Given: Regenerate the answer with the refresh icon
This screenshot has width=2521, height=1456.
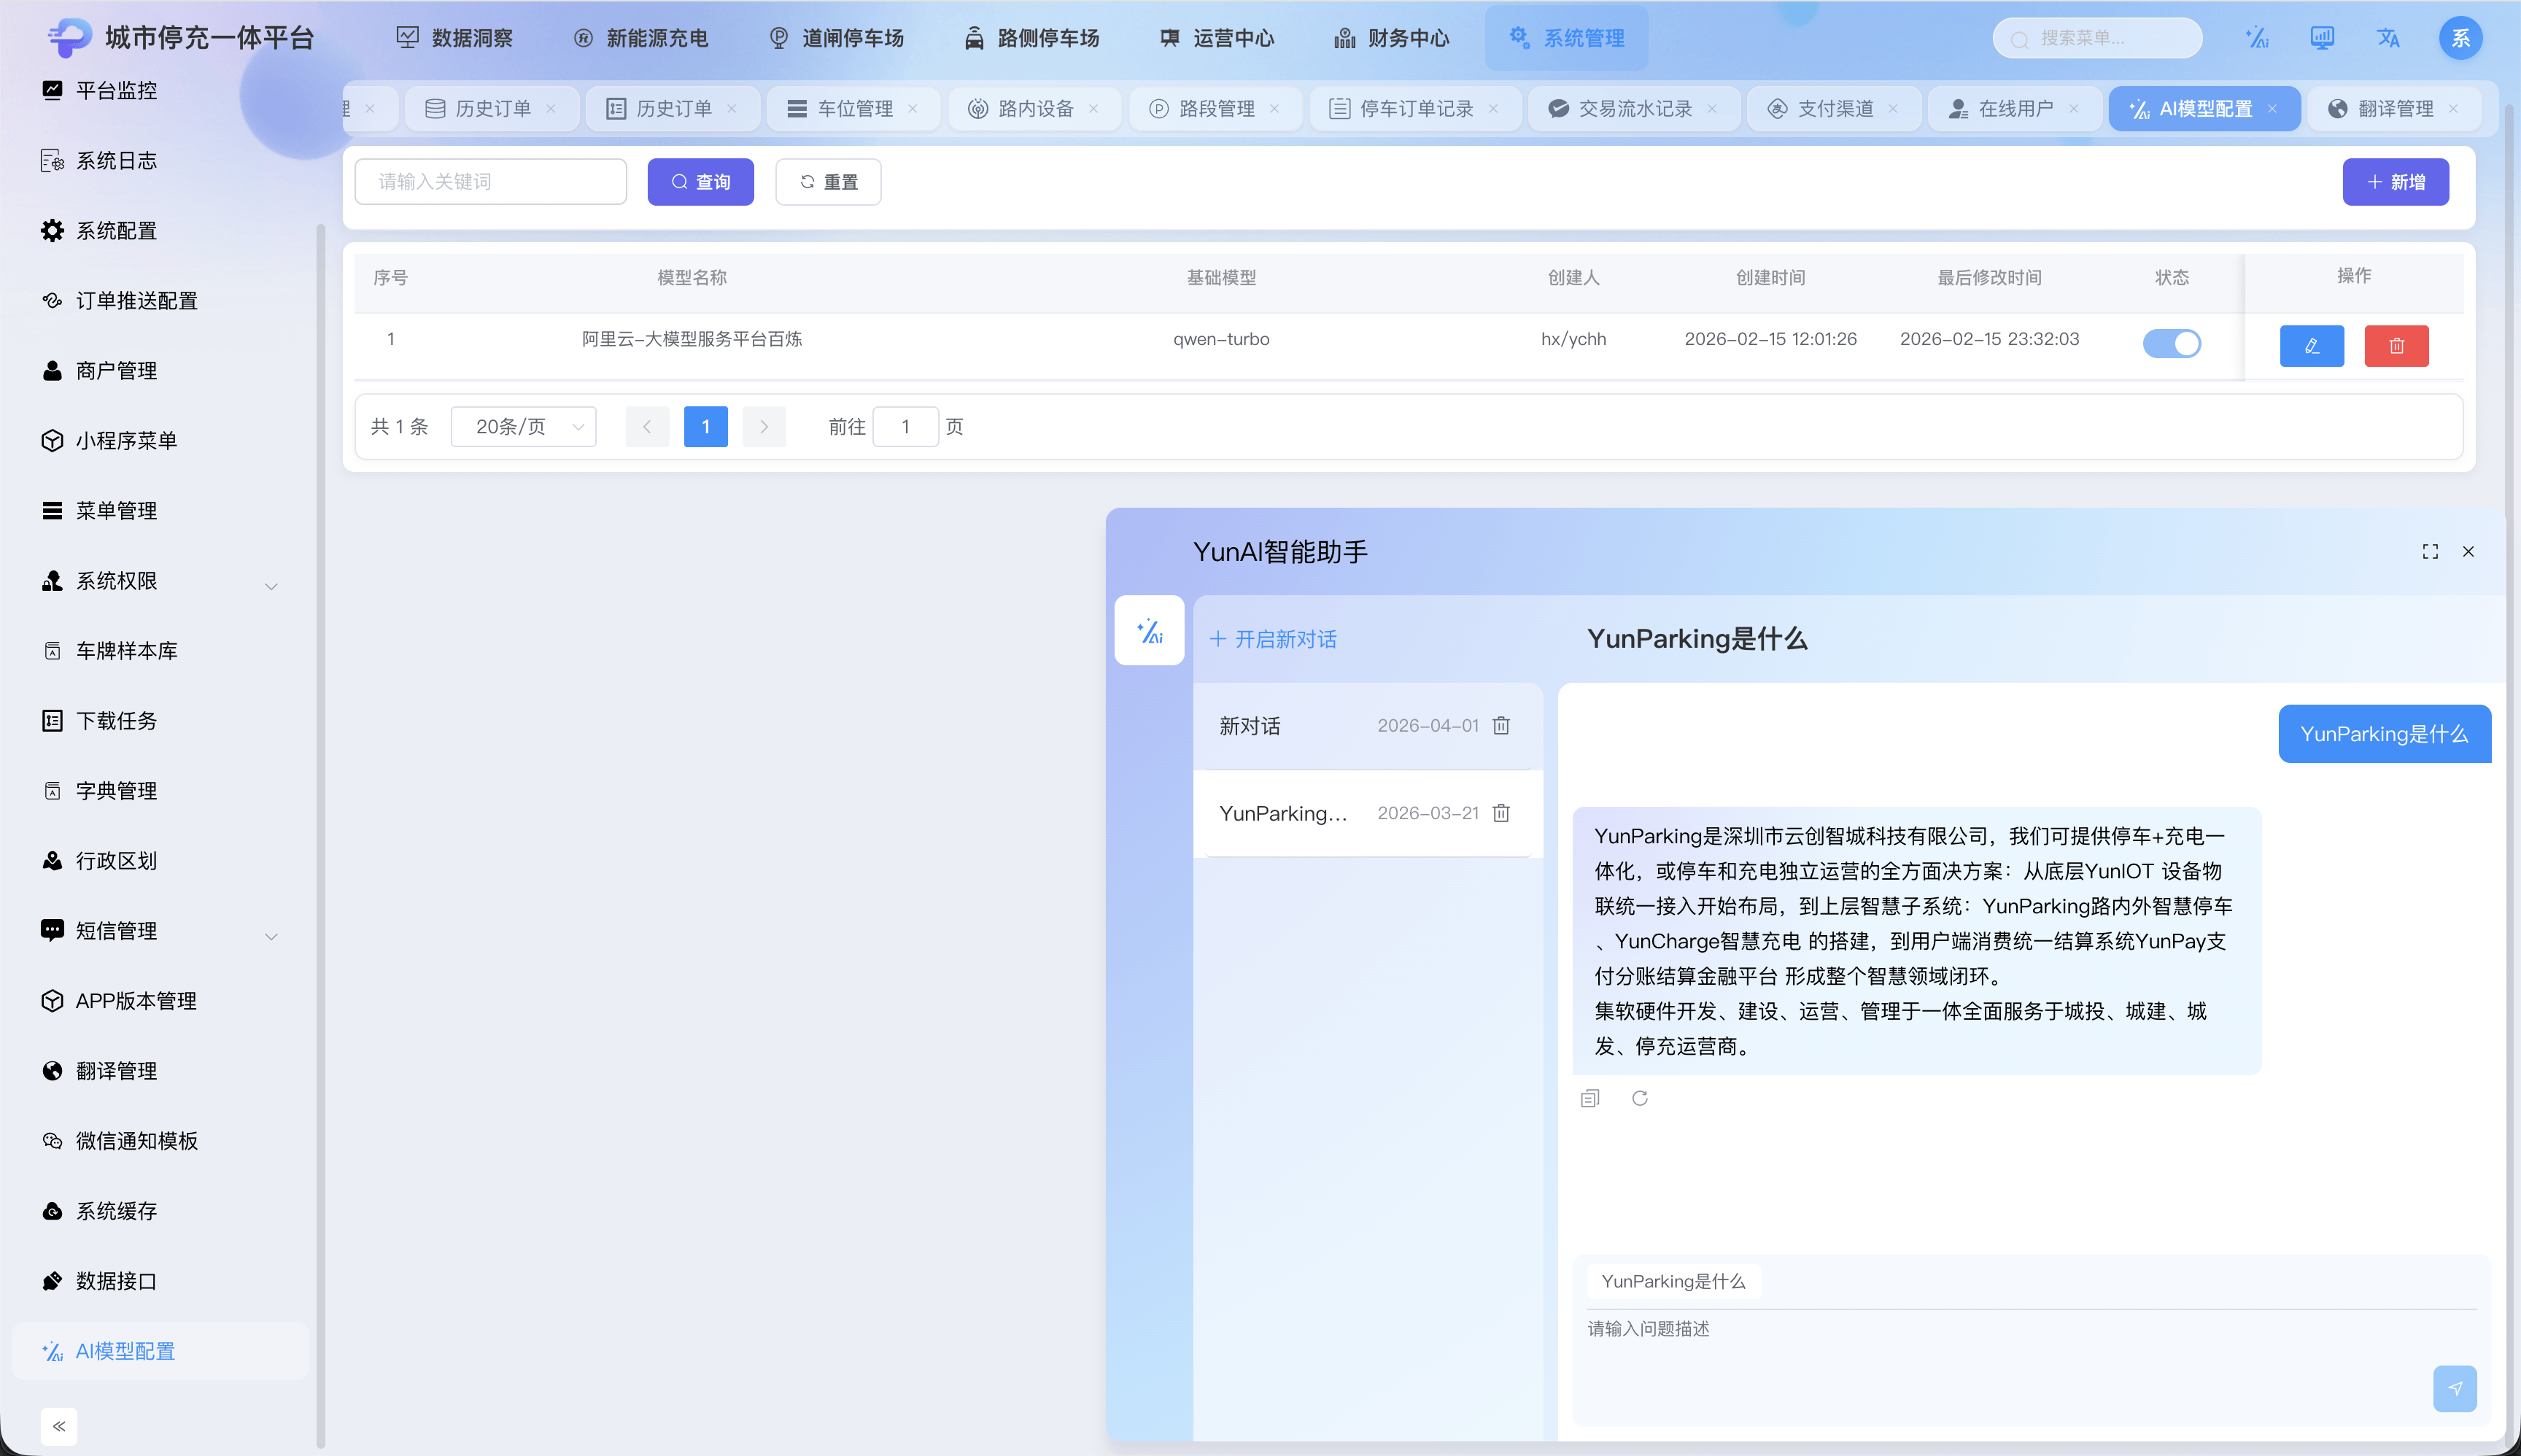Looking at the screenshot, I should [x=1640, y=1098].
